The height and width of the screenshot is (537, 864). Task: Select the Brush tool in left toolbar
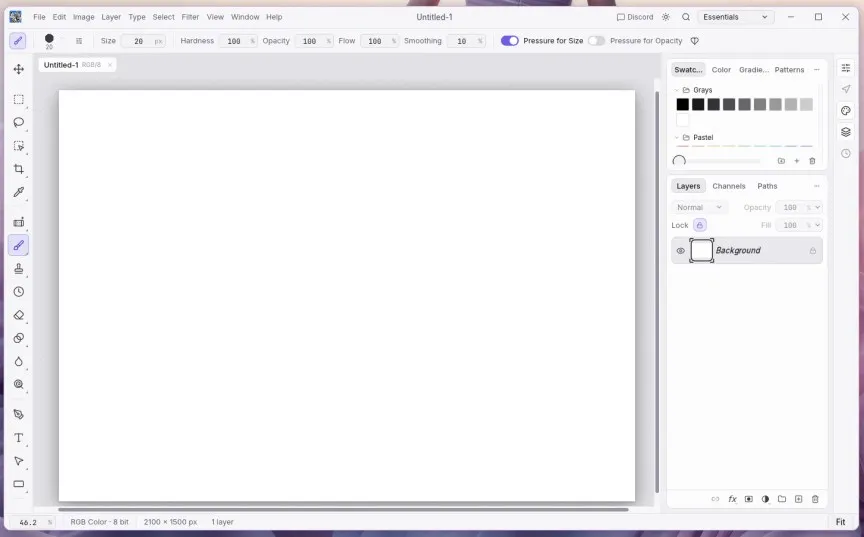pyautogui.click(x=19, y=245)
